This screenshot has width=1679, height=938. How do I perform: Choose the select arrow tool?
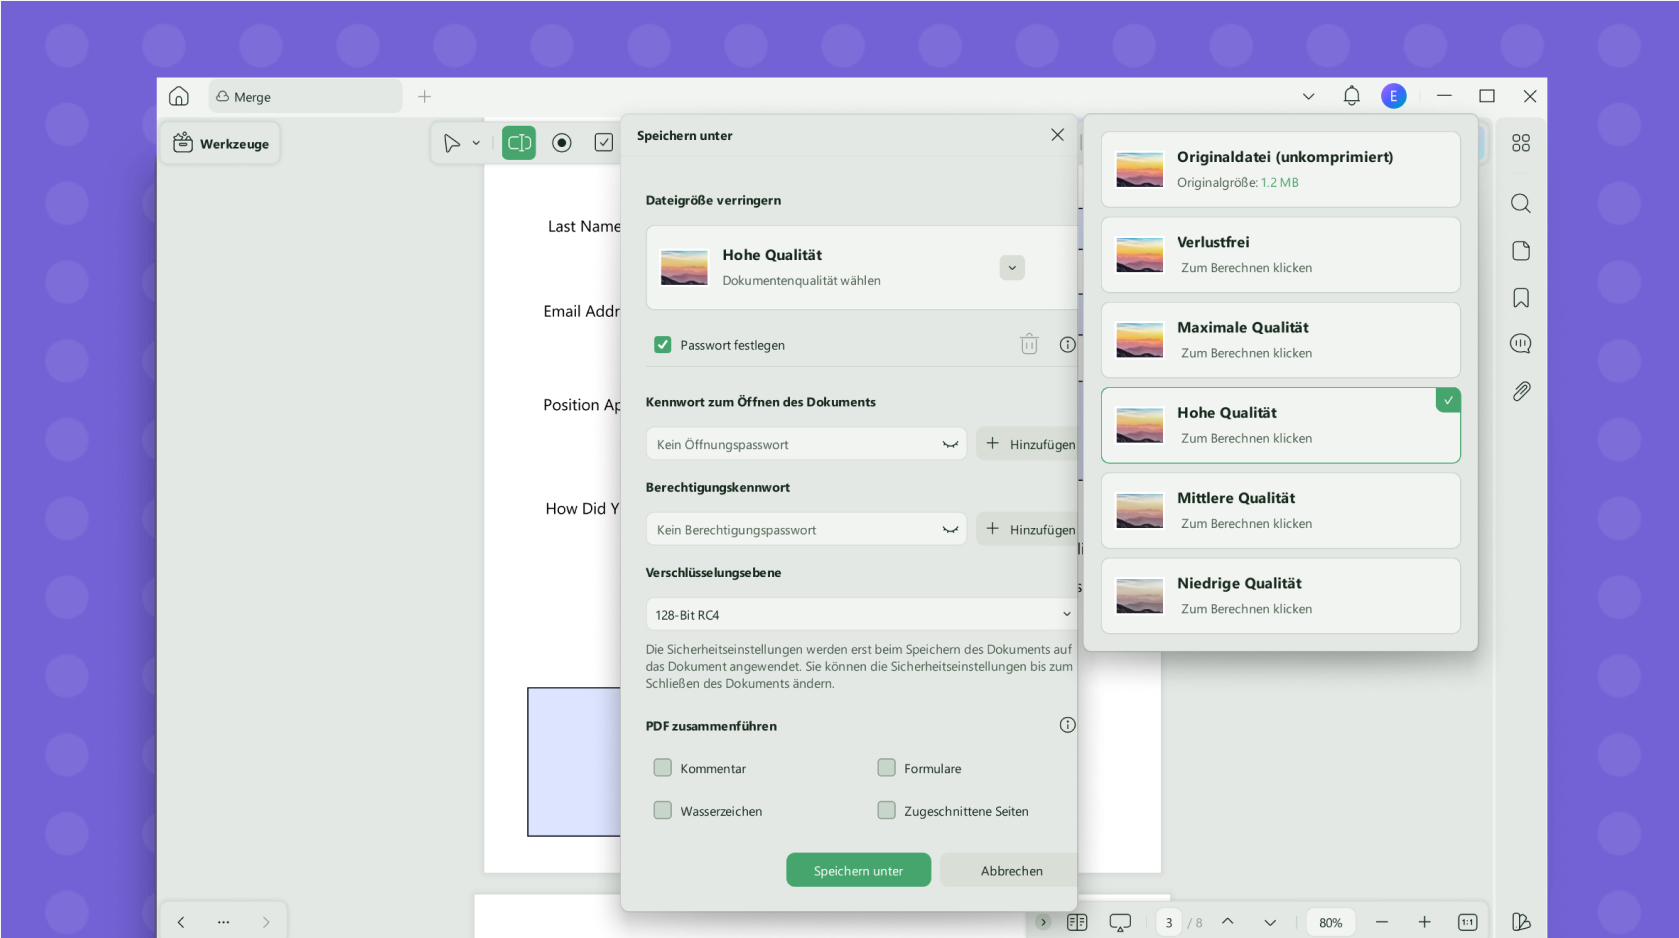(x=452, y=143)
